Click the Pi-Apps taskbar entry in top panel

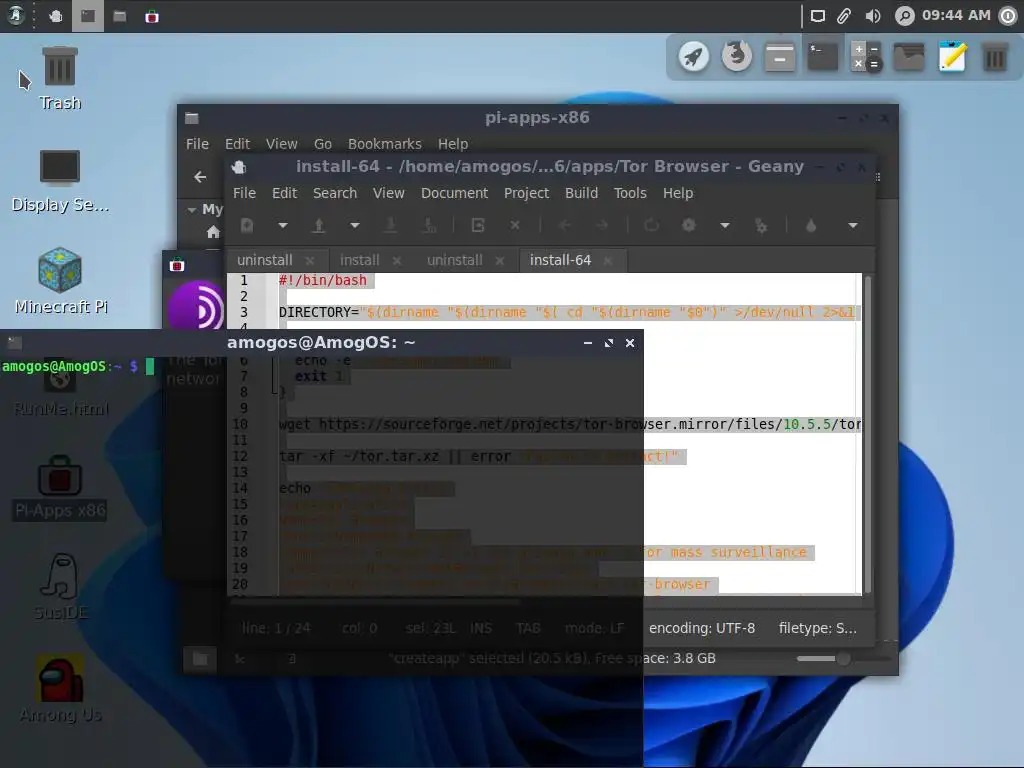(152, 16)
